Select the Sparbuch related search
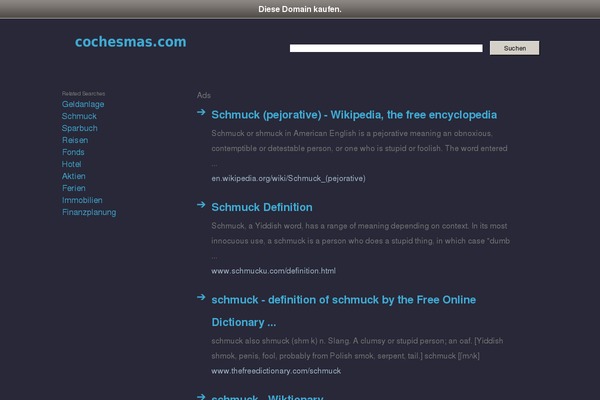This screenshot has height=400, width=600. 80,128
